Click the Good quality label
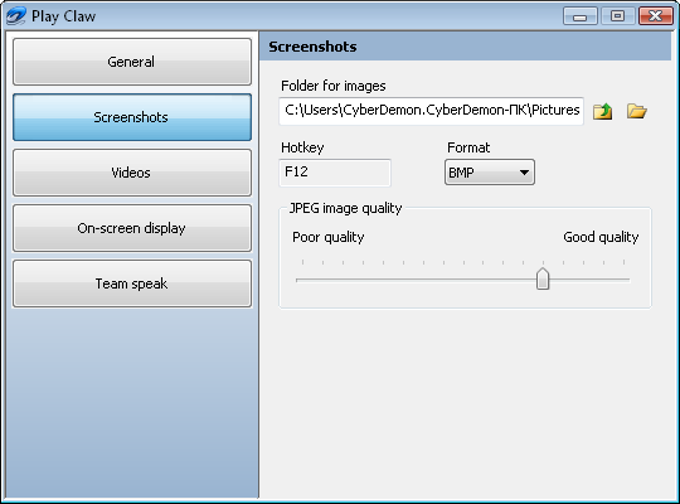 coord(601,237)
